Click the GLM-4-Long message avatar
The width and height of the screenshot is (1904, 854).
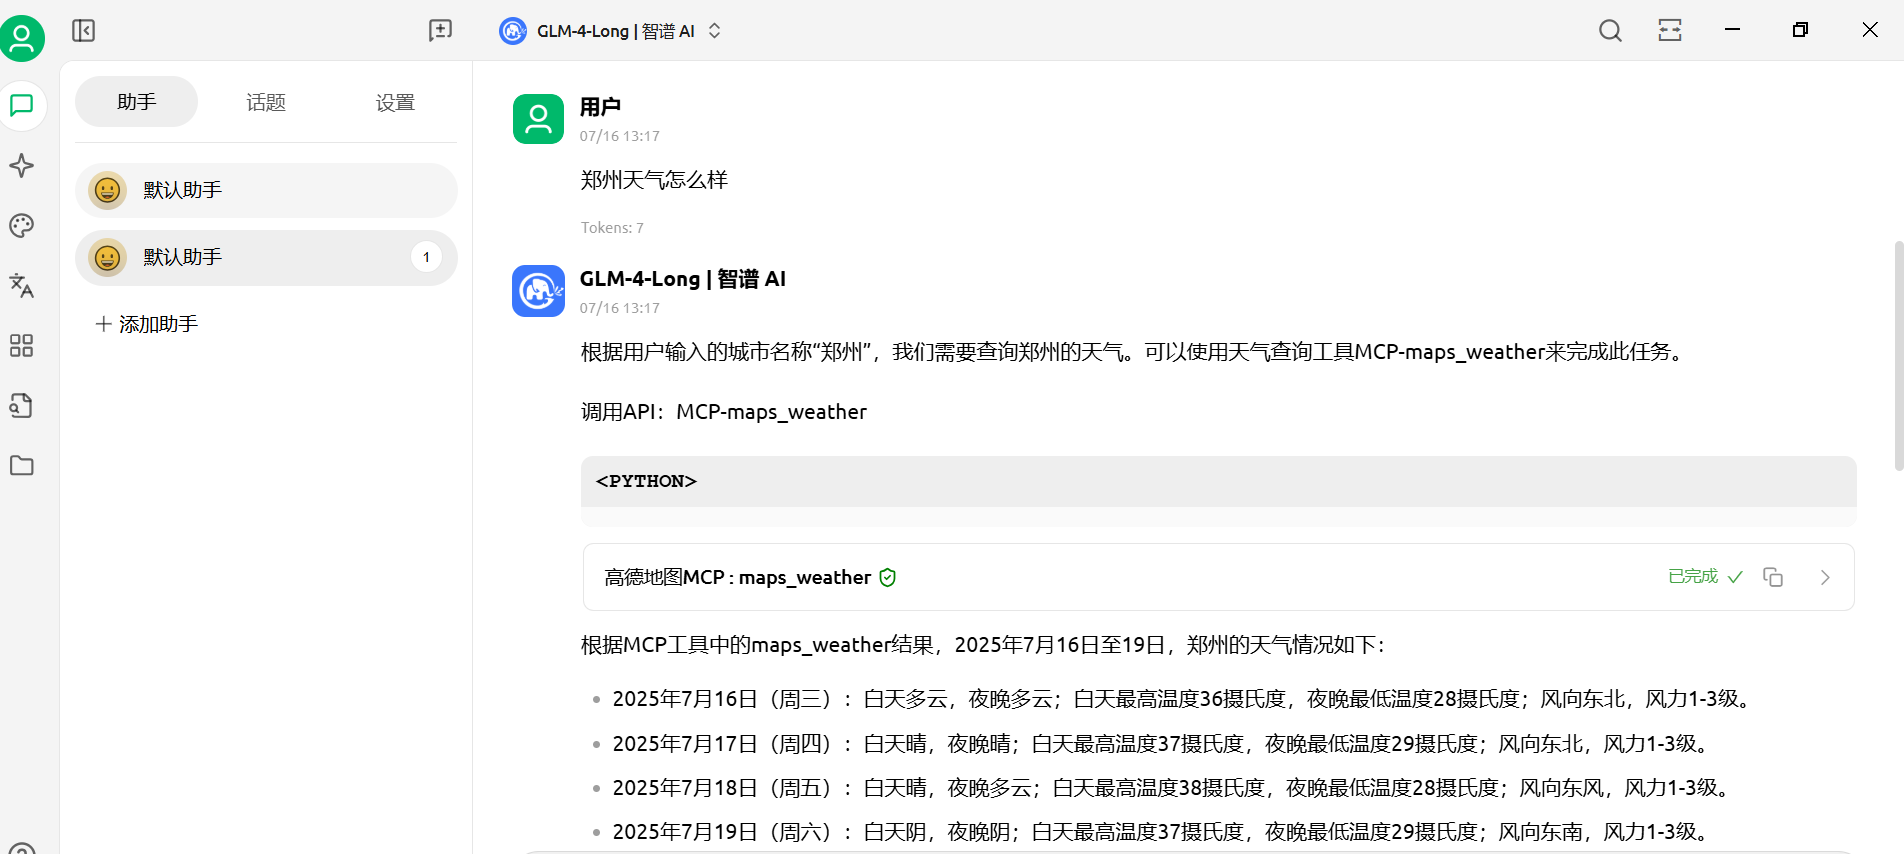coord(538,291)
